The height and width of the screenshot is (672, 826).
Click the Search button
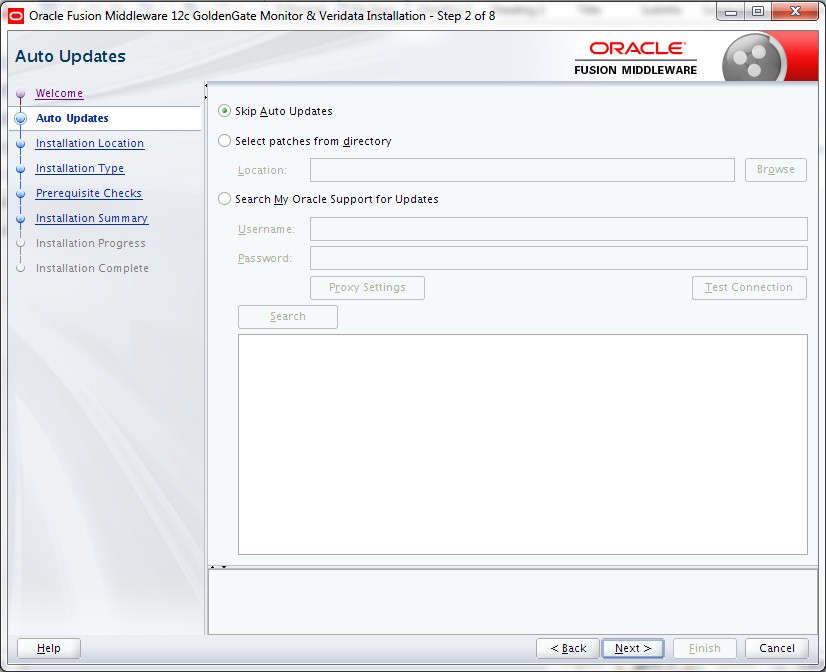click(x=288, y=317)
